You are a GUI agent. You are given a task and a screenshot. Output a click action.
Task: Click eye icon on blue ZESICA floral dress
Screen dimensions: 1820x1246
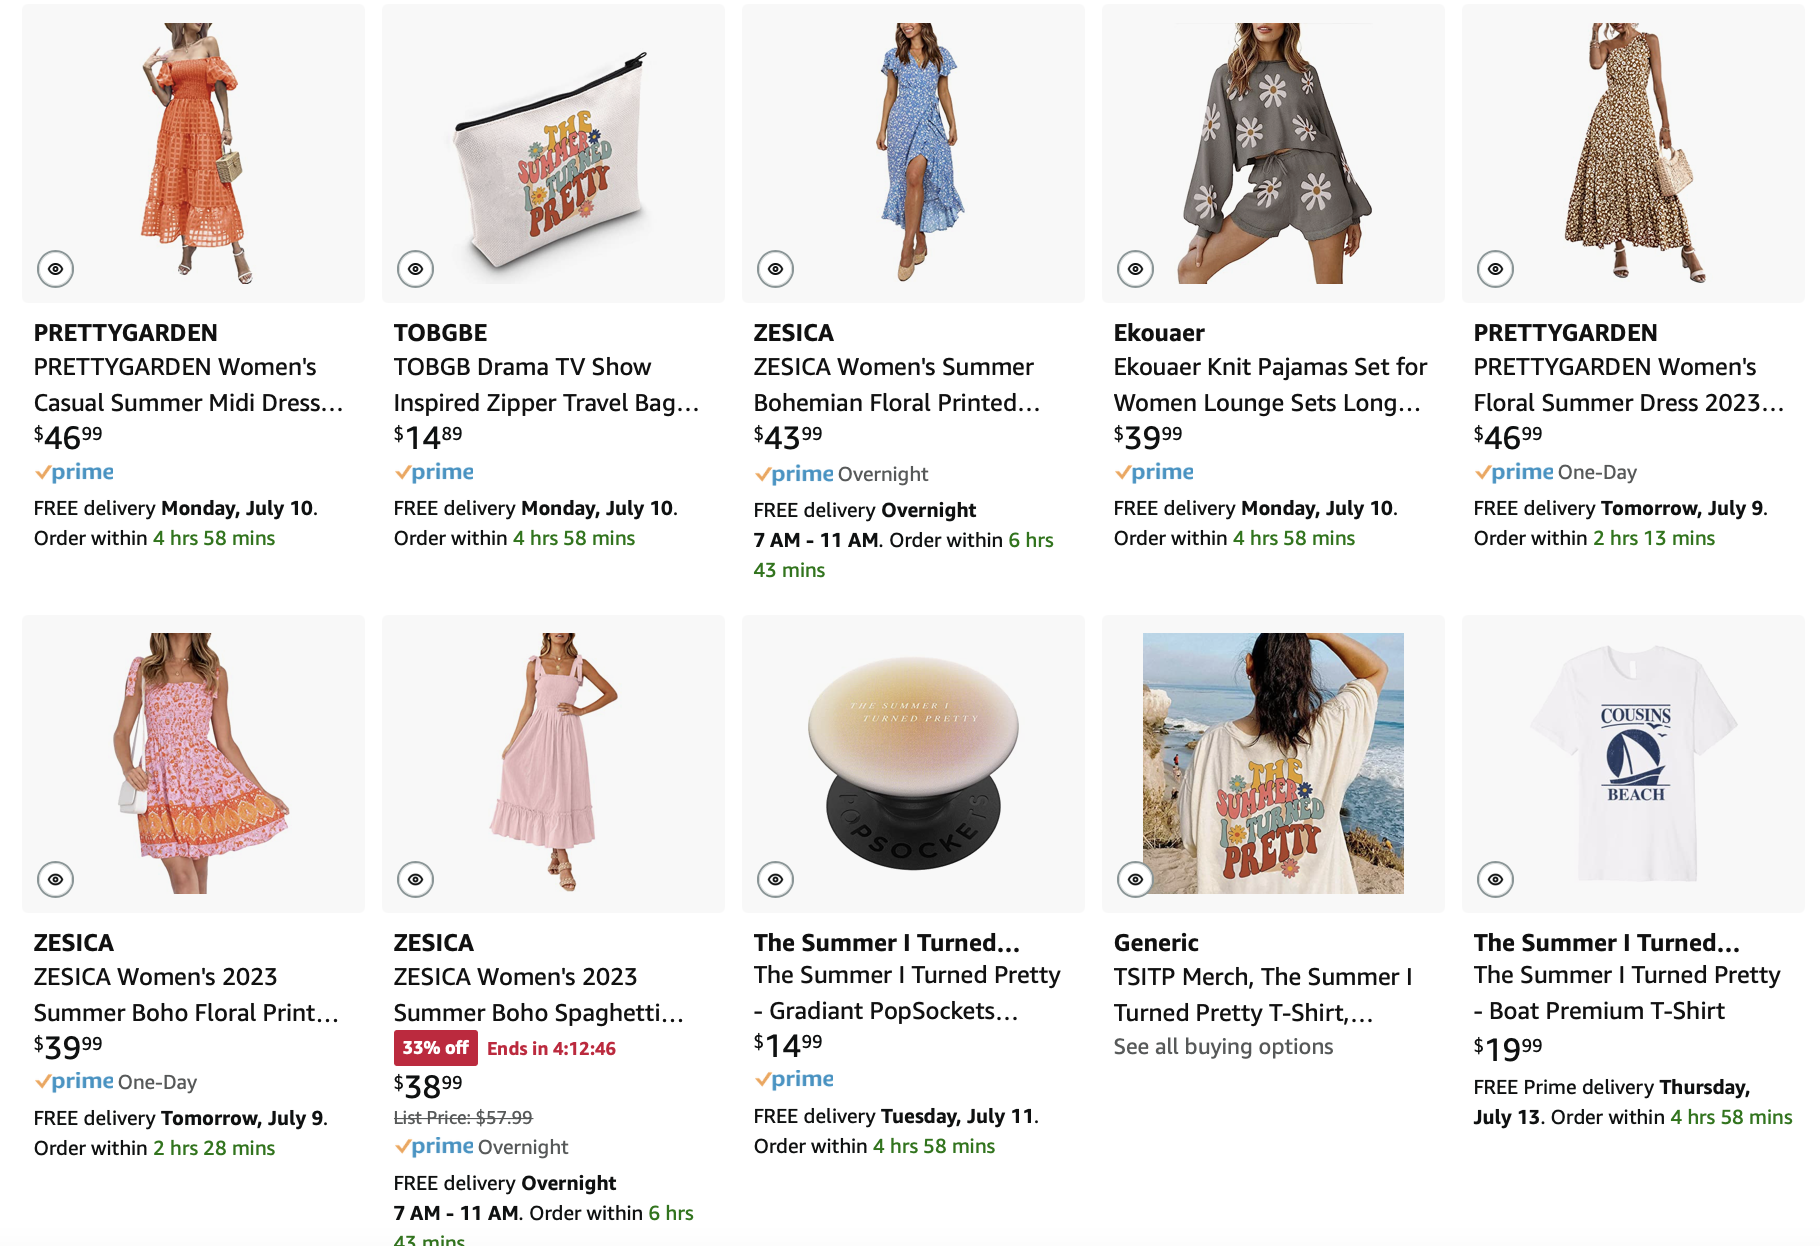pyautogui.click(x=776, y=269)
